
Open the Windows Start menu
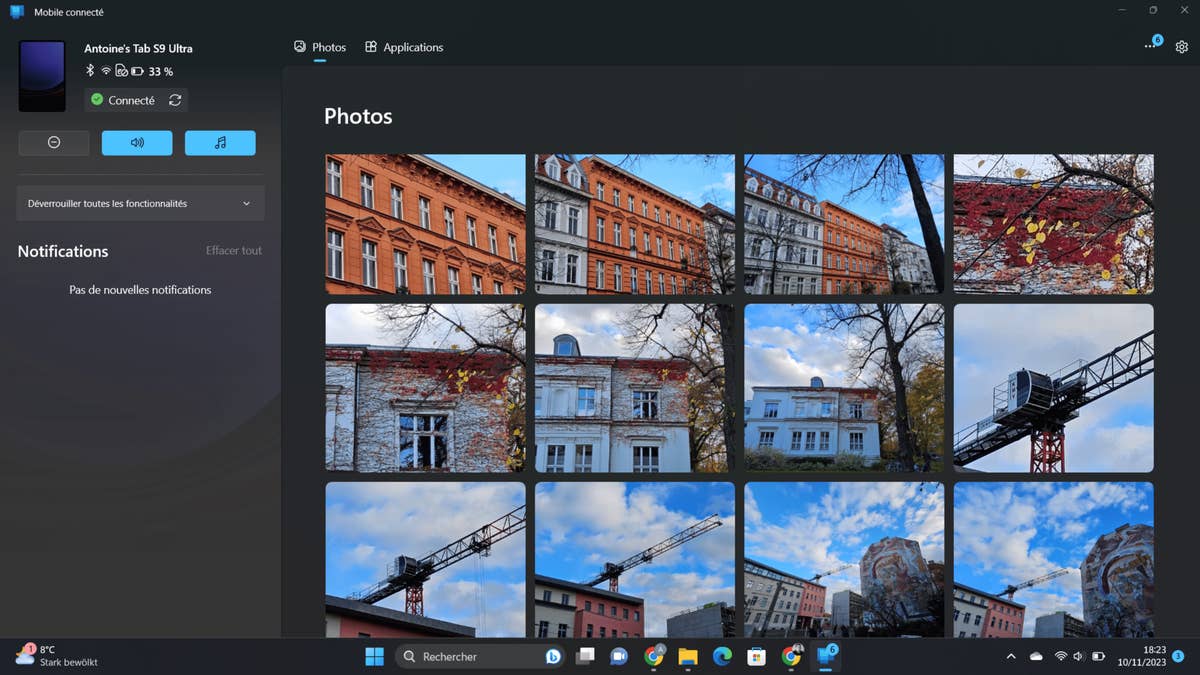(374, 657)
